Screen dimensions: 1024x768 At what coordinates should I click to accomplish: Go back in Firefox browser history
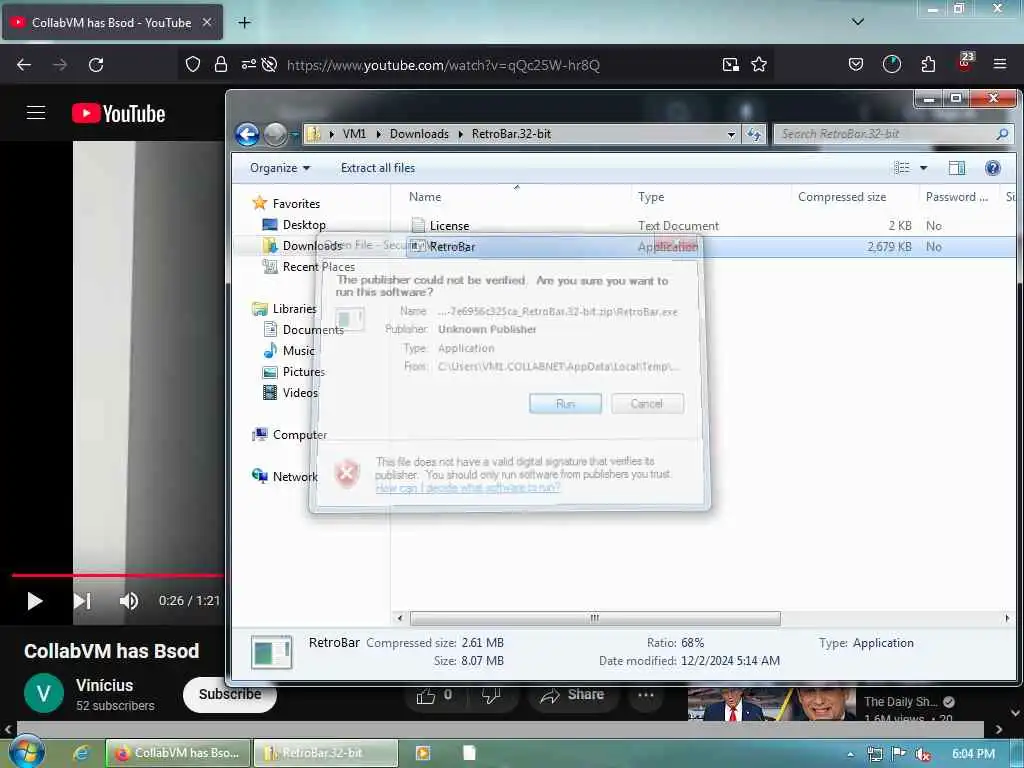pyautogui.click(x=24, y=65)
